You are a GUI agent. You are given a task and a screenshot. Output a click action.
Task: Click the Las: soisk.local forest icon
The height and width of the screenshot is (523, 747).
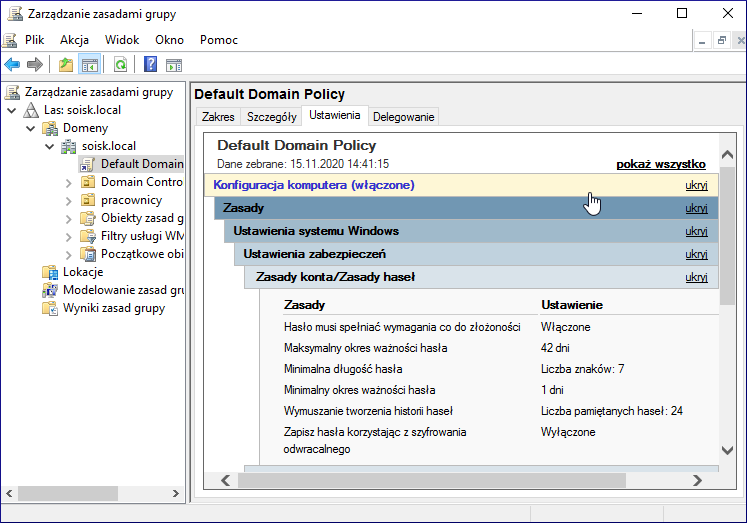[31, 110]
